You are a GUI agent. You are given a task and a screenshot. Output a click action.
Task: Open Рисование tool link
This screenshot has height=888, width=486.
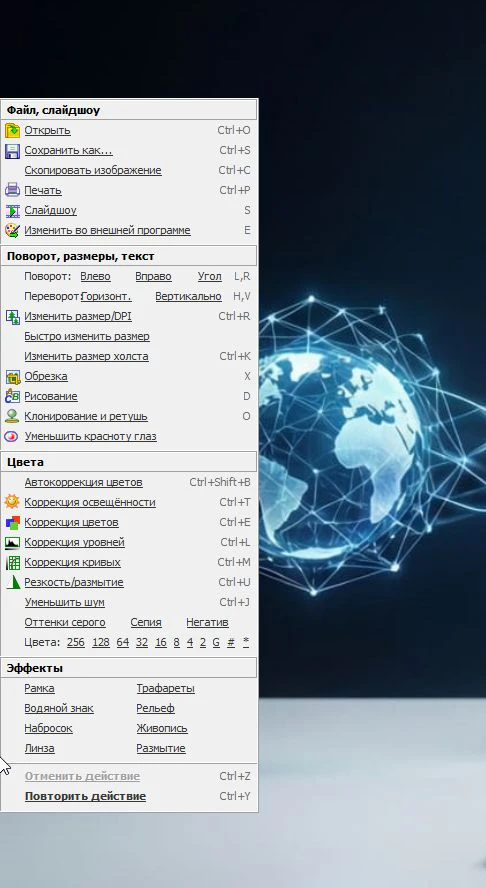coord(51,396)
